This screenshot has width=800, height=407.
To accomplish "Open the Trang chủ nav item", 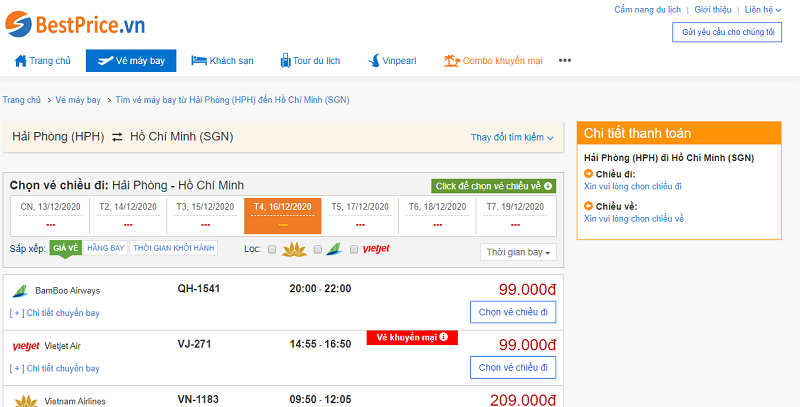I will (43, 61).
